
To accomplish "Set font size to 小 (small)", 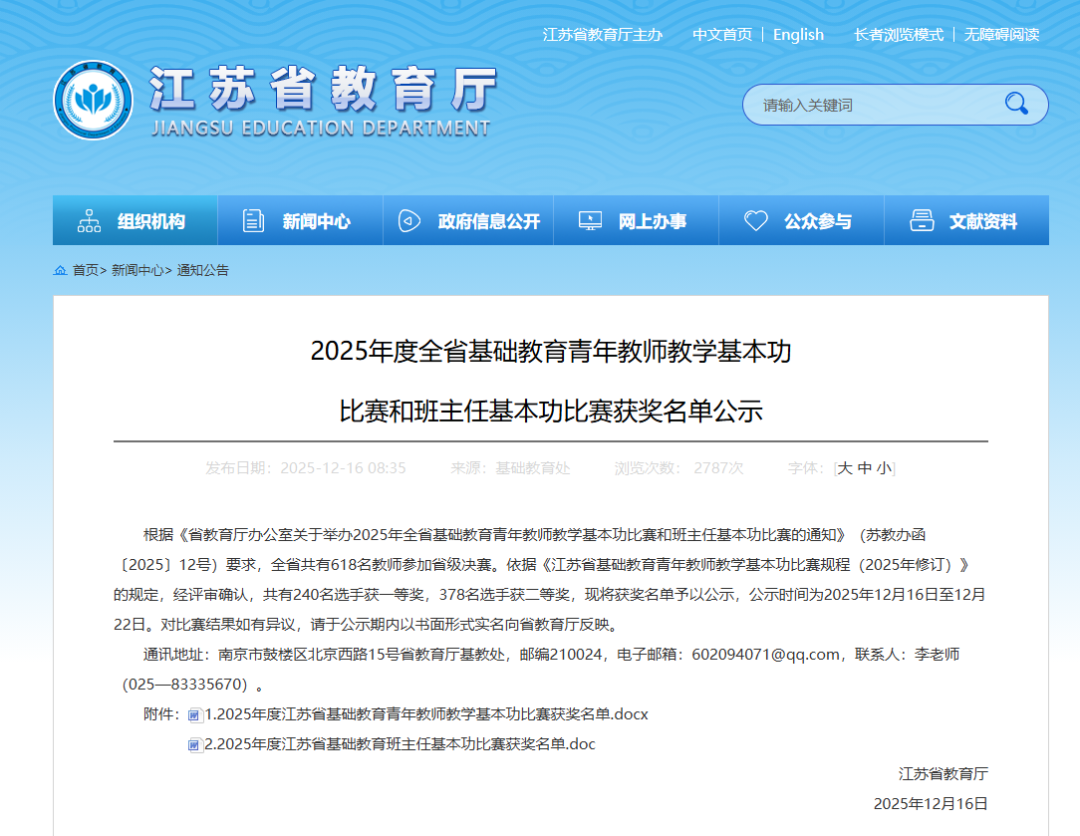I will 884,468.
